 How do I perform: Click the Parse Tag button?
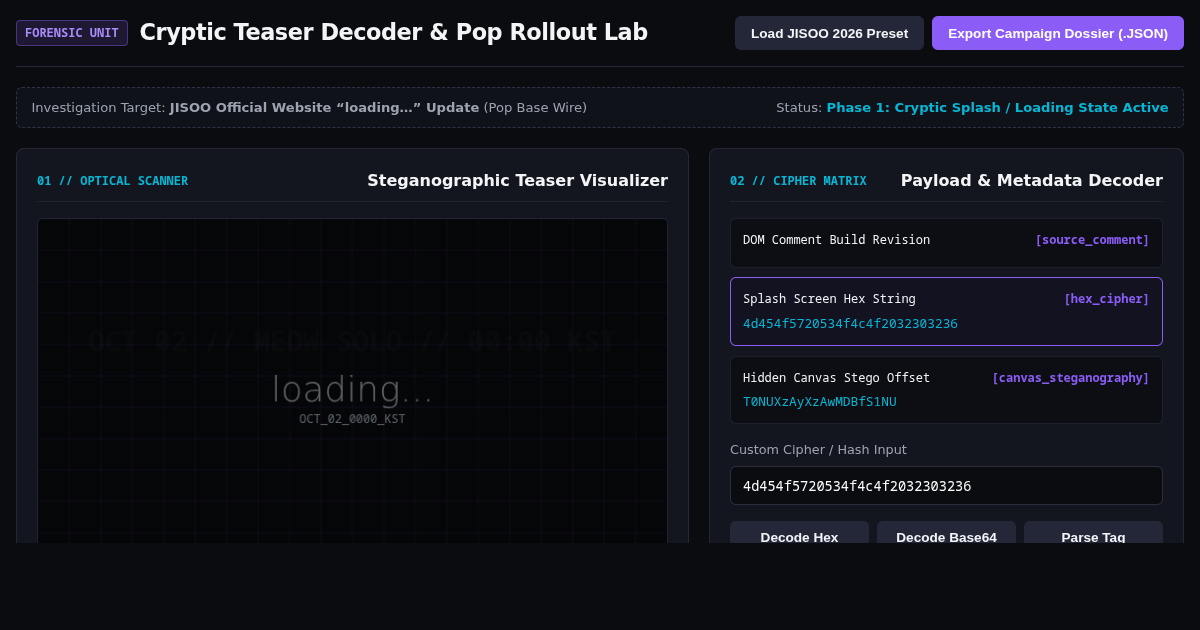pos(1093,533)
